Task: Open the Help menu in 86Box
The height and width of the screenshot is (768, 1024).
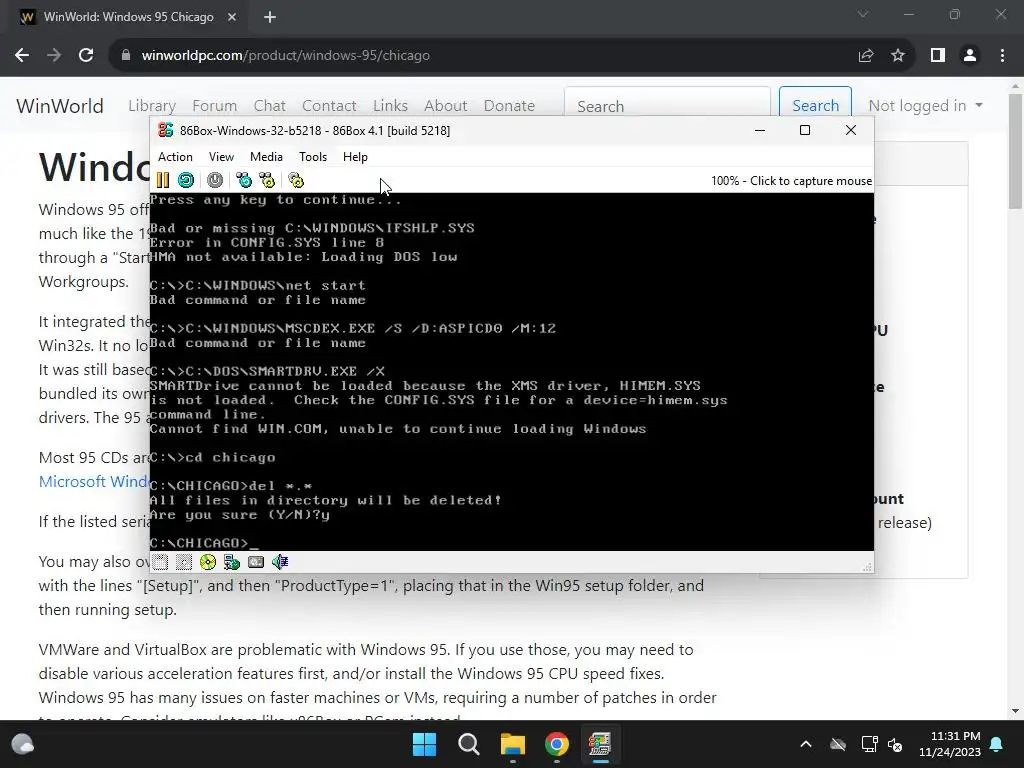Action: pos(355,157)
